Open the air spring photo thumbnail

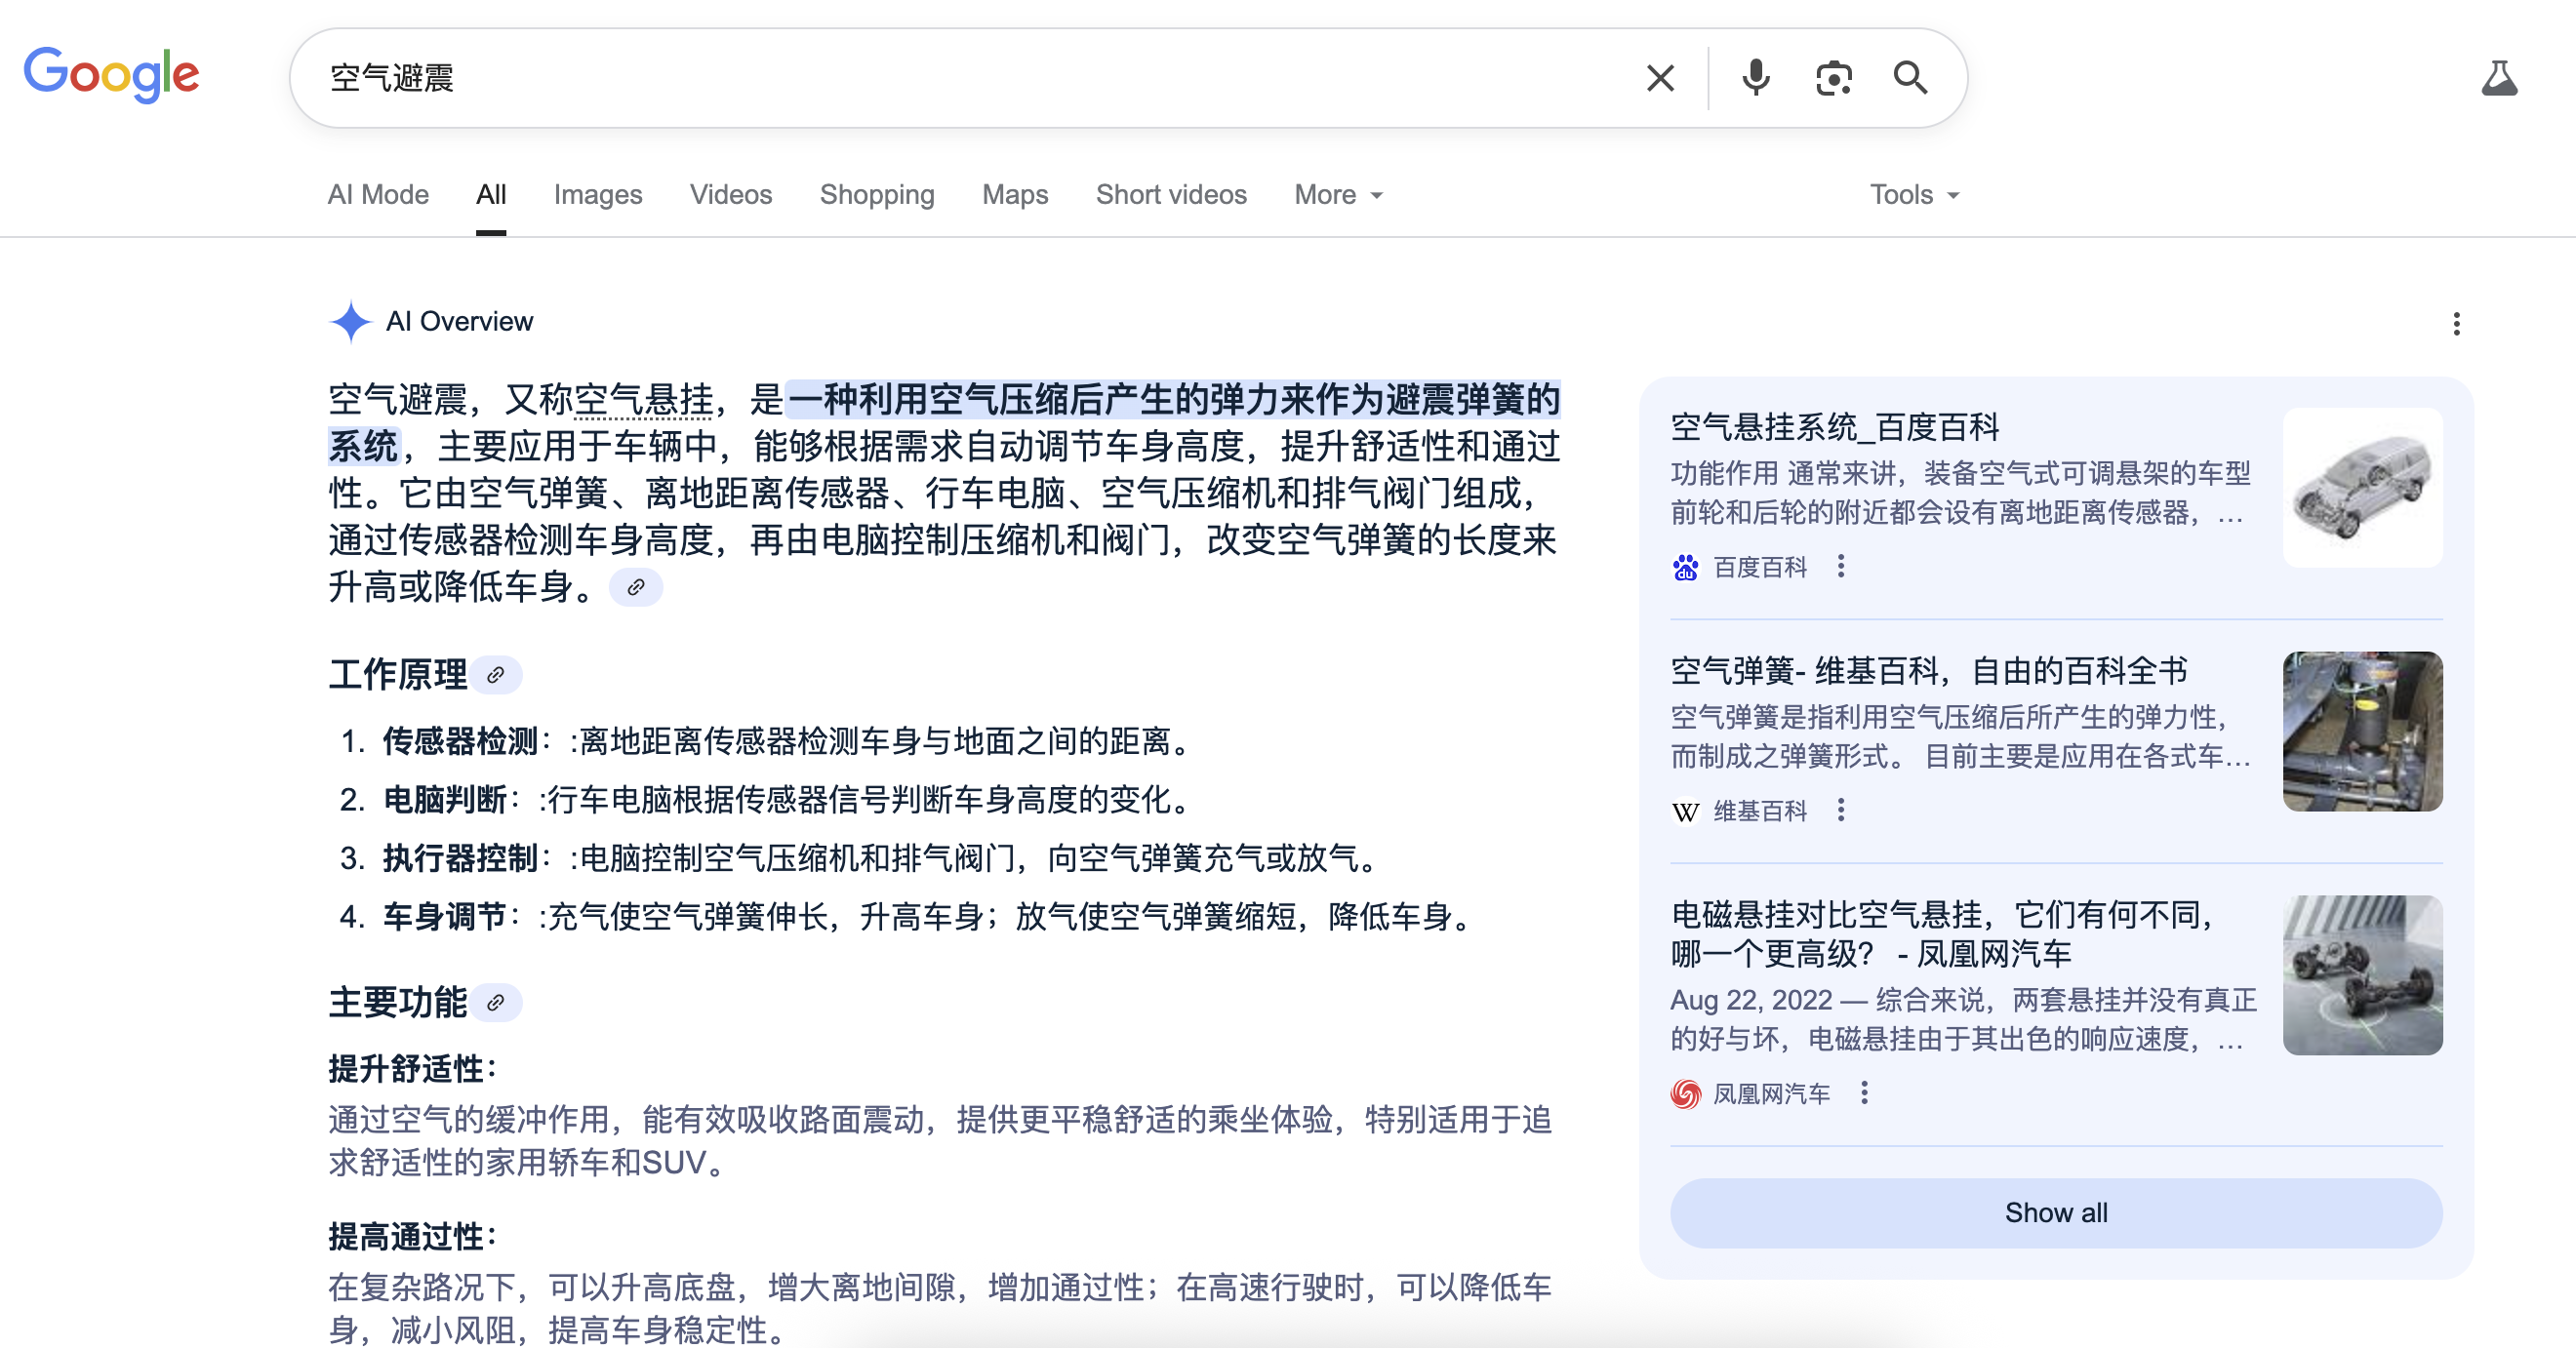tap(2362, 731)
